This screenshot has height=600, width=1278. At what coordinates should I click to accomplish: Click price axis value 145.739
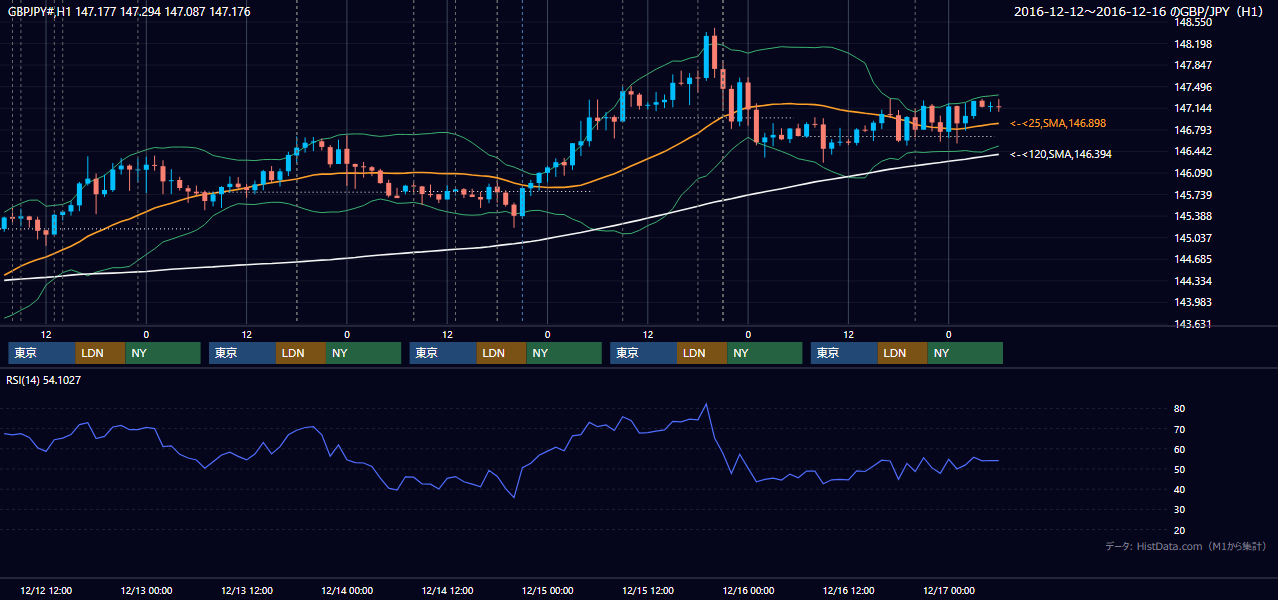coord(1192,195)
